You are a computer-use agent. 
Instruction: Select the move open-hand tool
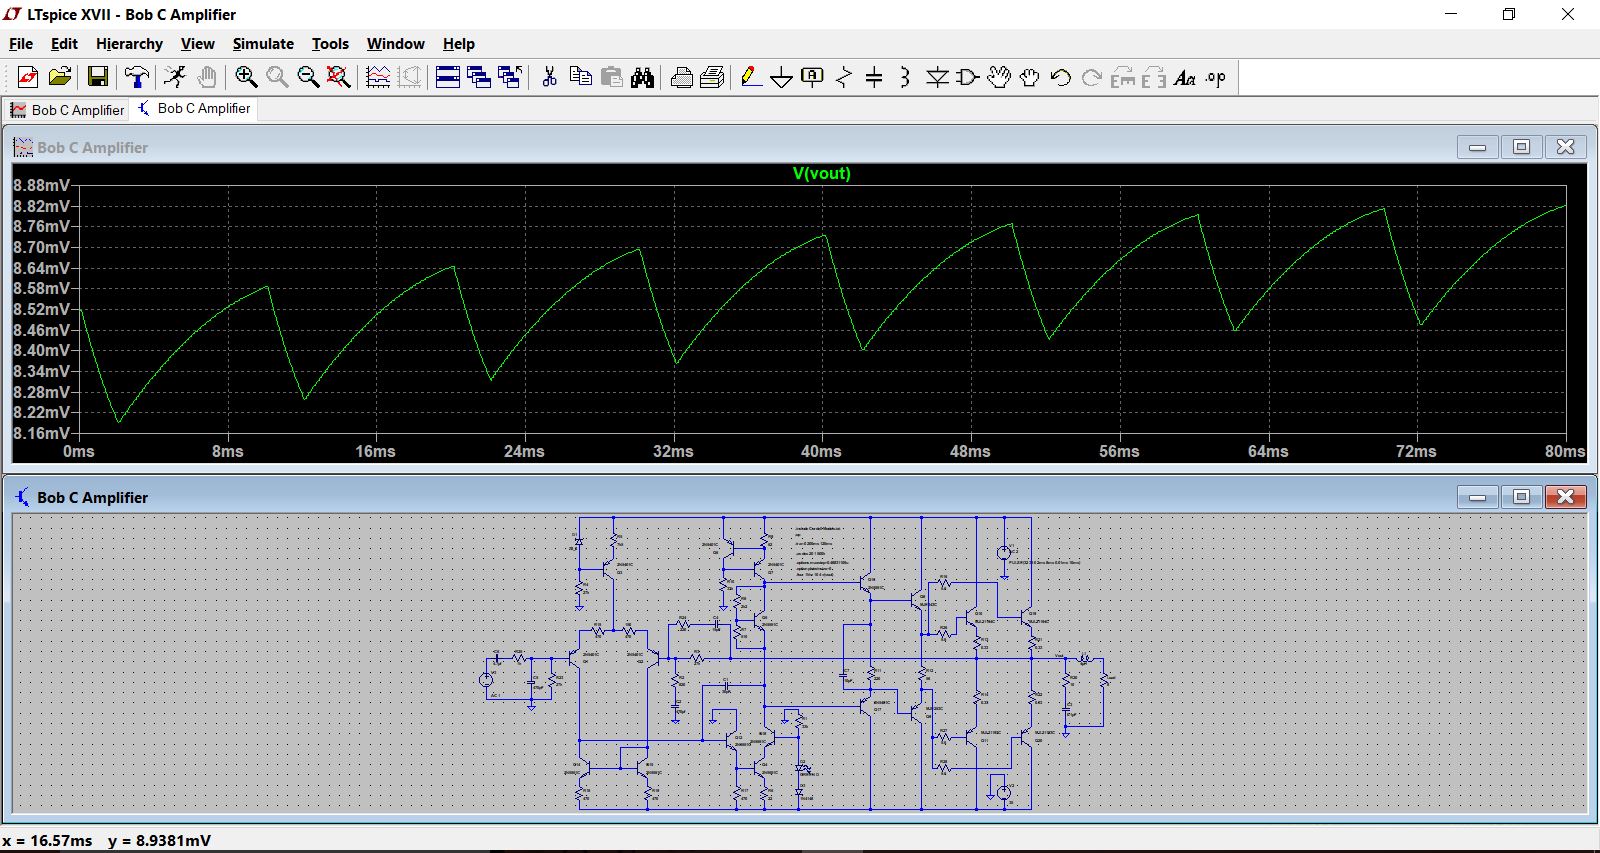999,77
